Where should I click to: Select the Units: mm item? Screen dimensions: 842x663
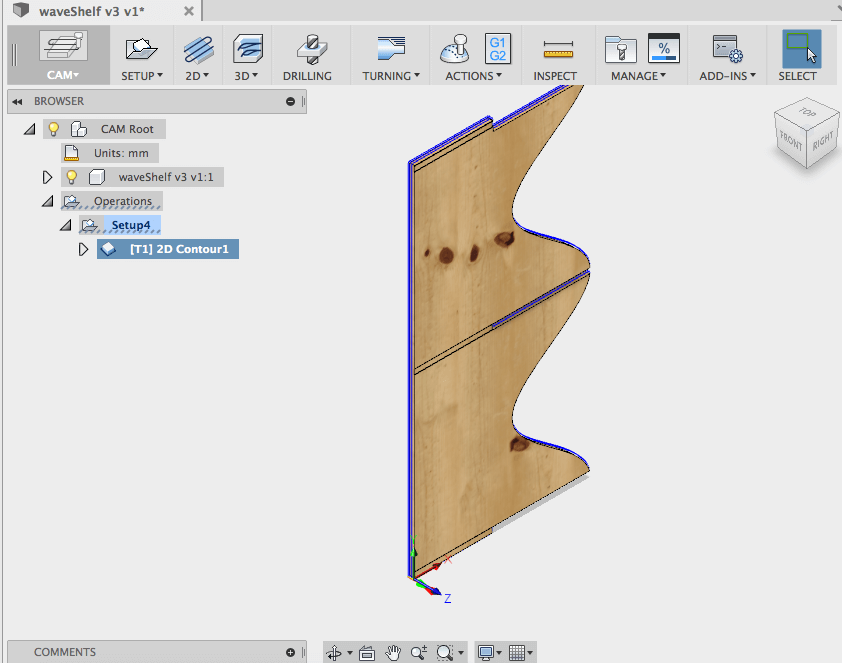tap(120, 153)
